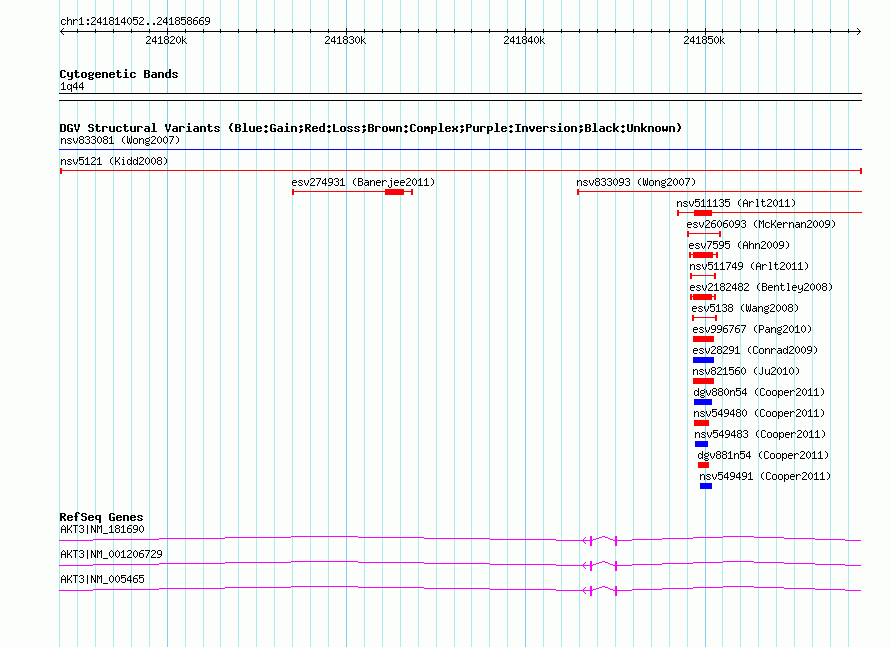Click the red bar under esv2182482

coord(702,297)
